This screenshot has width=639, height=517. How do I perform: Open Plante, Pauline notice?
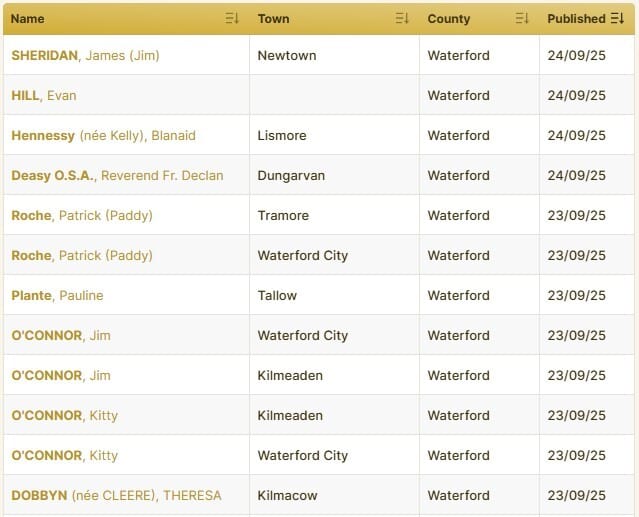(57, 295)
